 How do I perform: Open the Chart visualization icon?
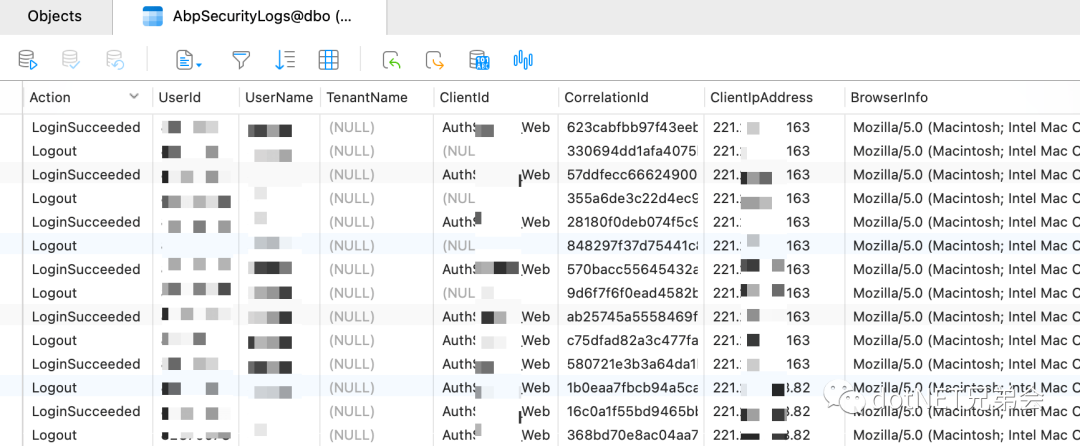tap(523, 60)
